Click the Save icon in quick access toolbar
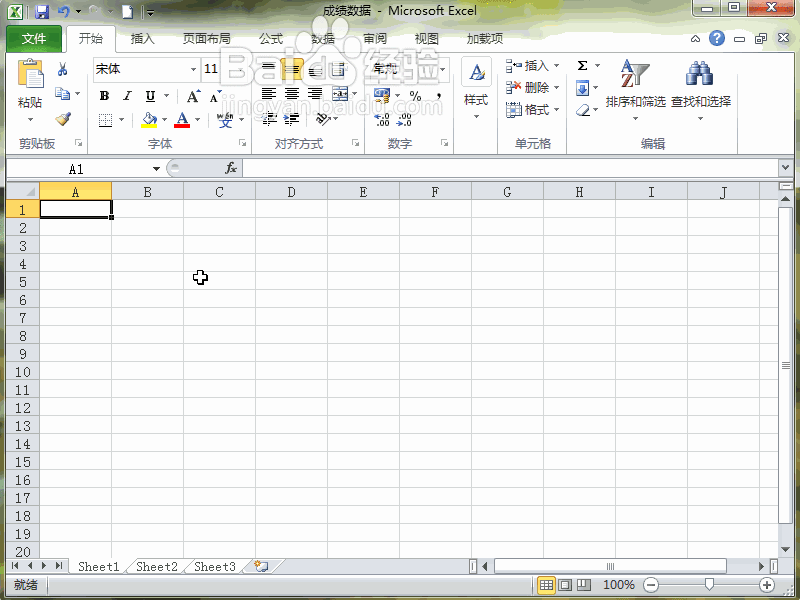 tap(42, 12)
